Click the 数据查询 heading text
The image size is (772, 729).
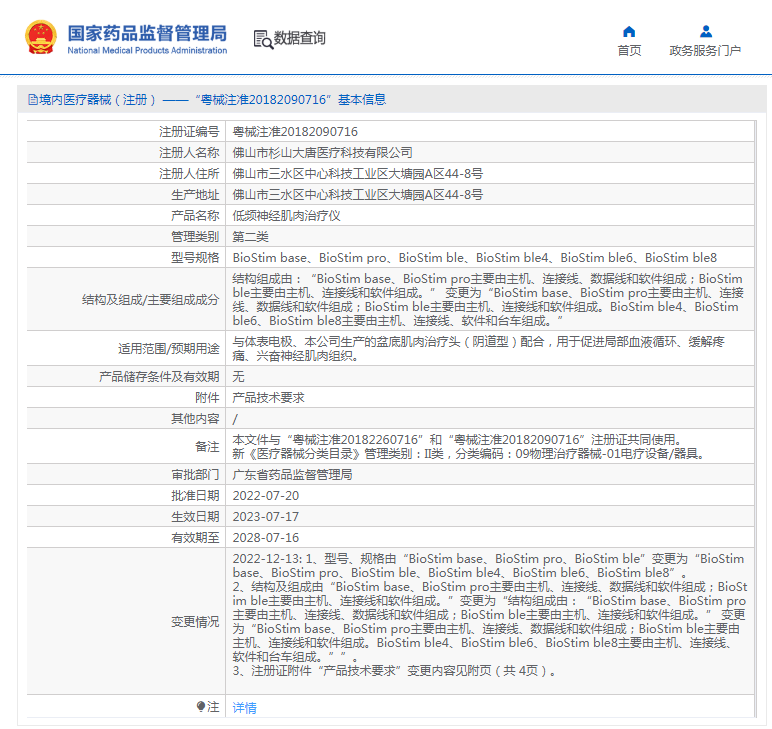pyautogui.click(x=299, y=38)
